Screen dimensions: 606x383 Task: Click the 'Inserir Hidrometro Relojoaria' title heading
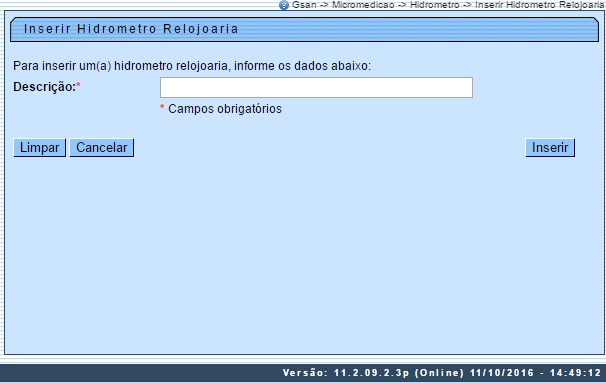(x=131, y=29)
